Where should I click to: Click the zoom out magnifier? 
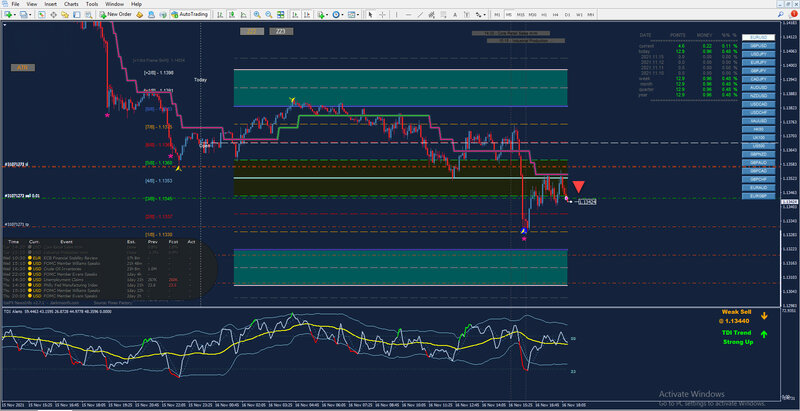pyautogui.click(x=269, y=14)
